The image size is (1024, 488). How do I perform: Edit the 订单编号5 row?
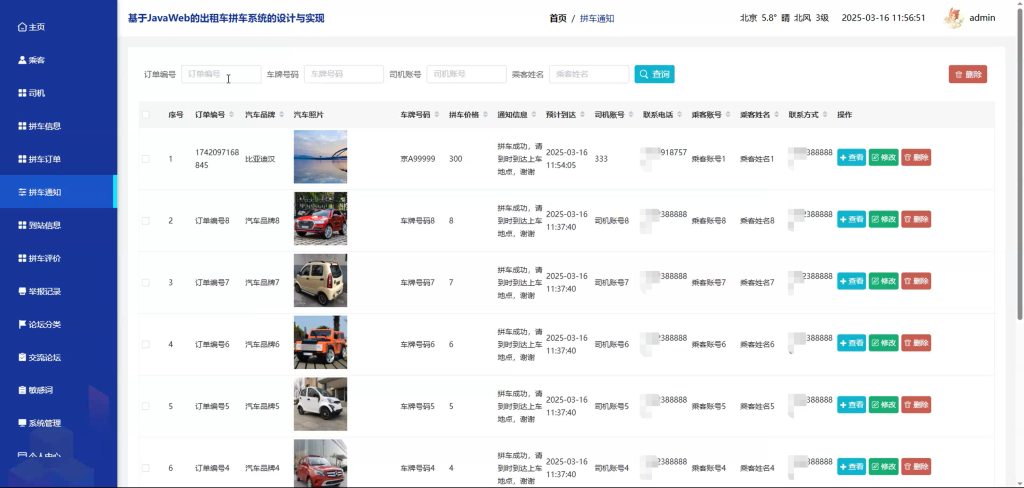(x=884, y=405)
